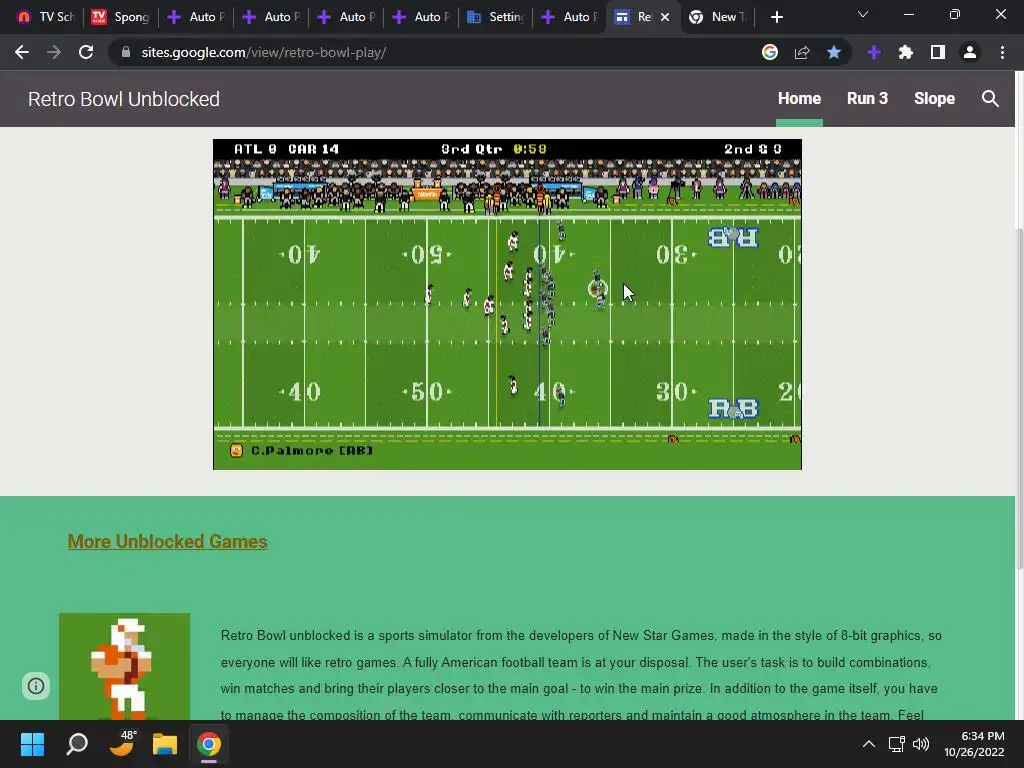1024x768 pixels.
Task: Open the purple plus extension icon
Action: click(874, 52)
